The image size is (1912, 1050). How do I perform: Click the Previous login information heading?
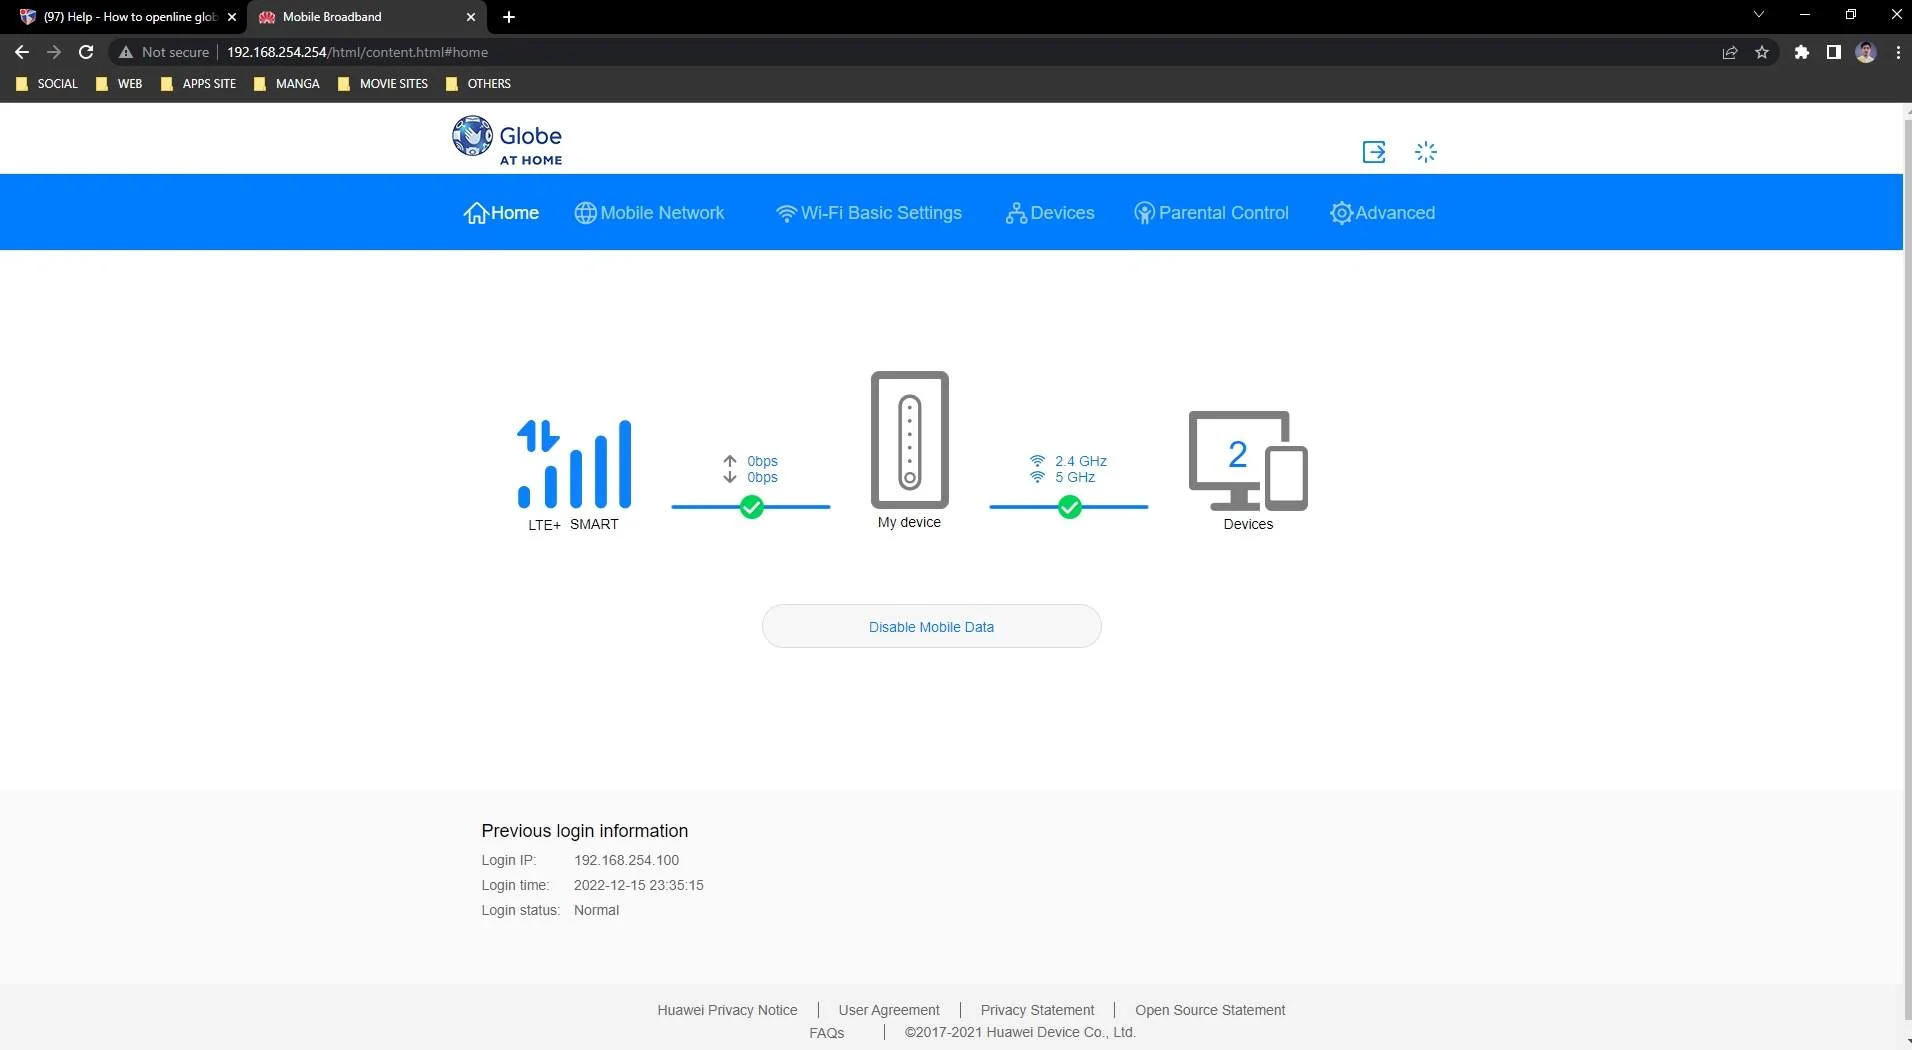[x=584, y=831]
